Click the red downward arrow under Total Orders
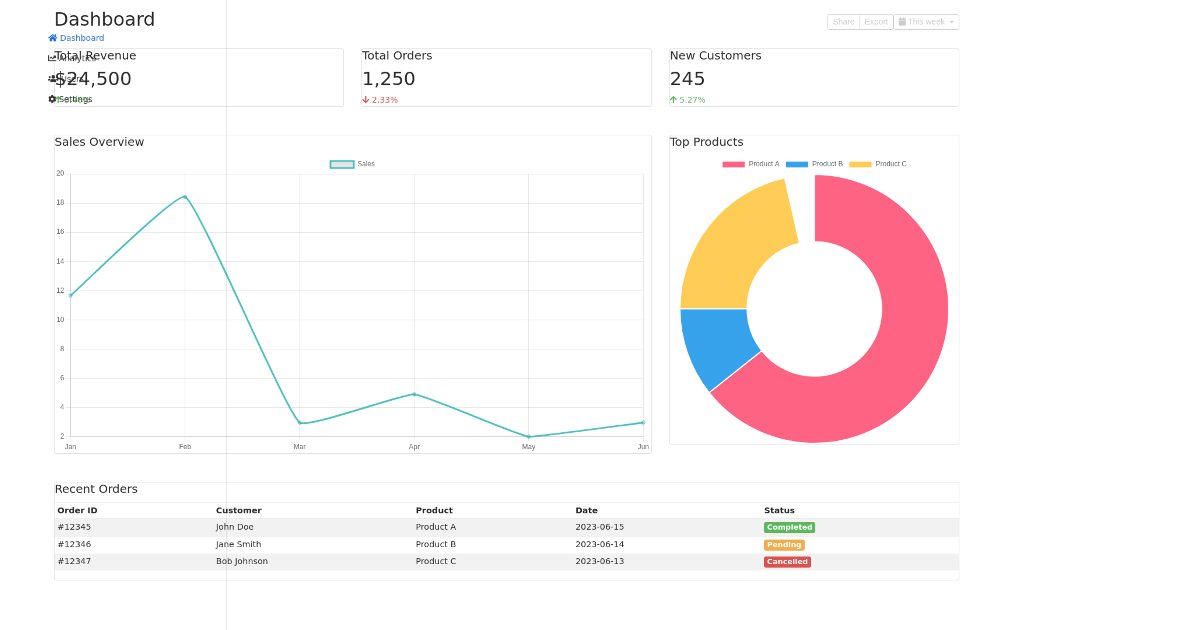1200x630 pixels. click(366, 100)
